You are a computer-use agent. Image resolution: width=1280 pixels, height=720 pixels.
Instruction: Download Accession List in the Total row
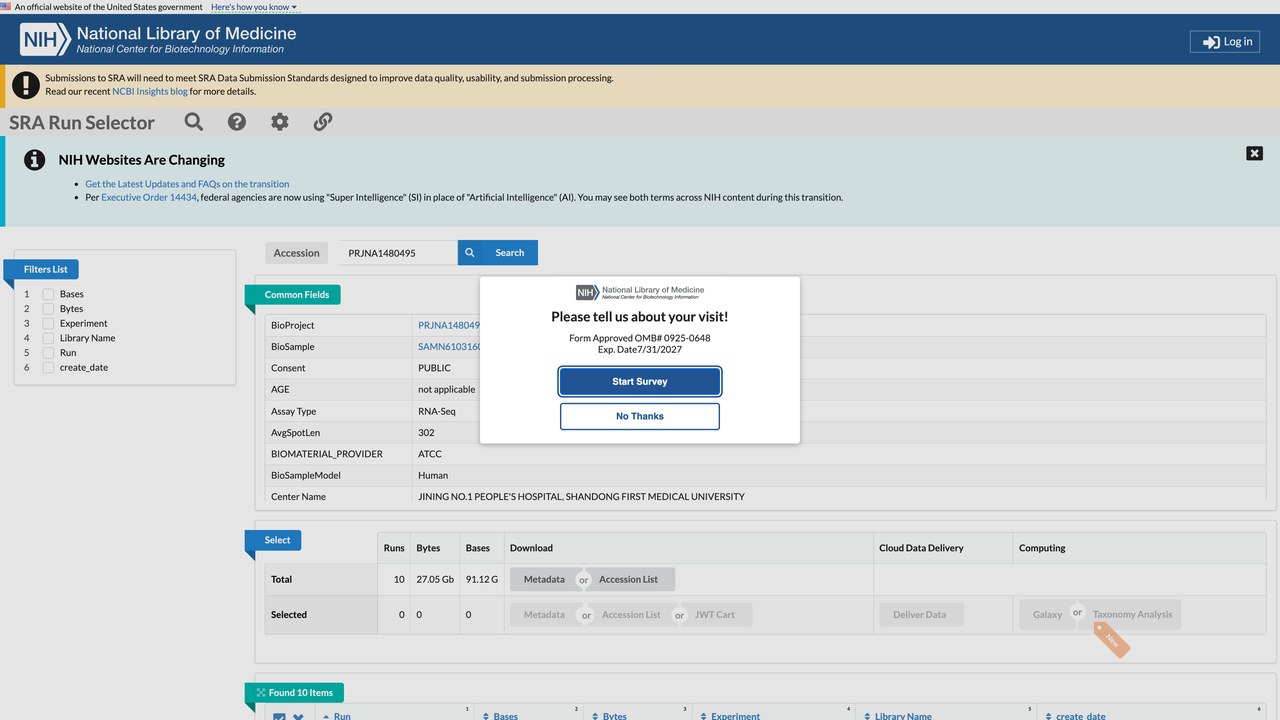pos(631,579)
